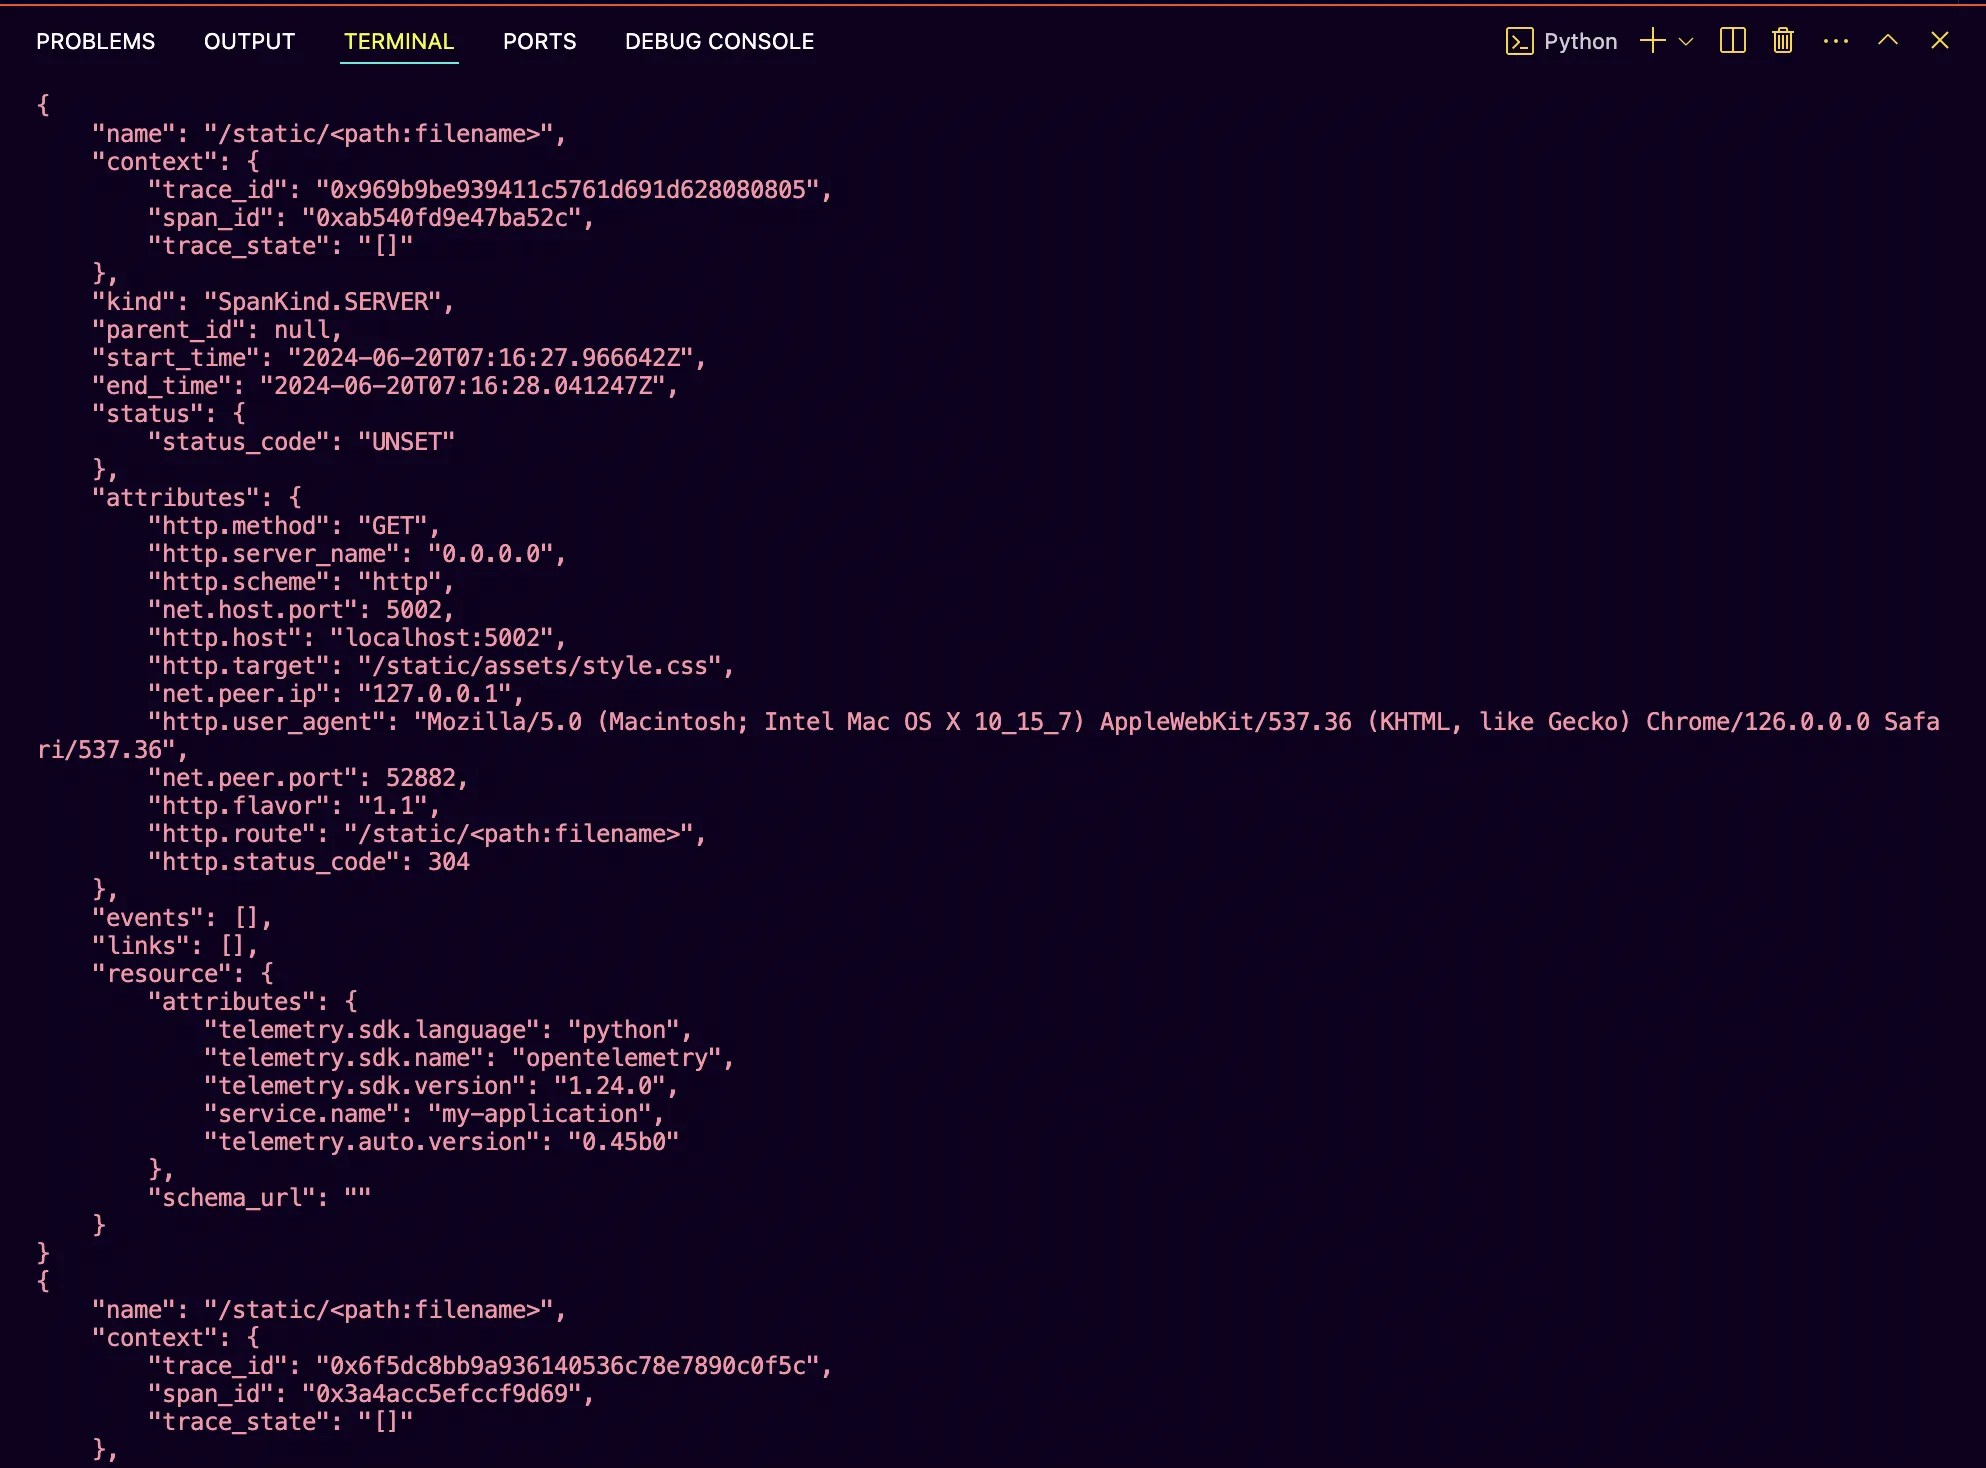
Task: Click the first trace_id hex value
Action: coord(567,190)
